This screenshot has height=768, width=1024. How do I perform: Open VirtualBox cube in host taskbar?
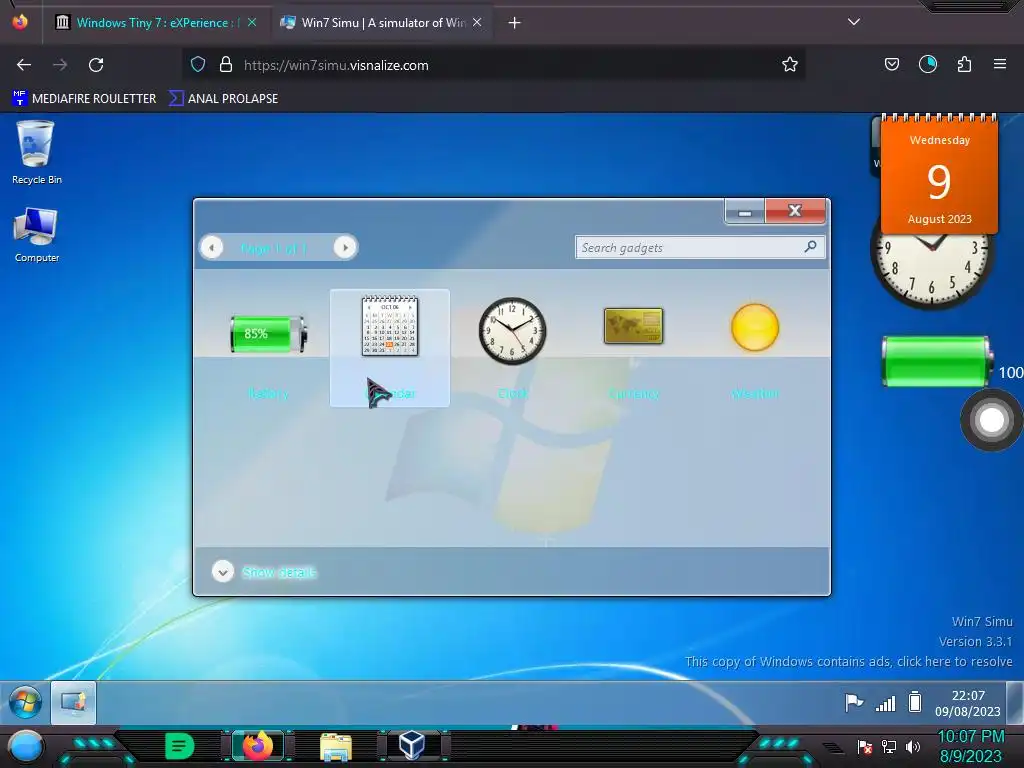[x=412, y=745]
